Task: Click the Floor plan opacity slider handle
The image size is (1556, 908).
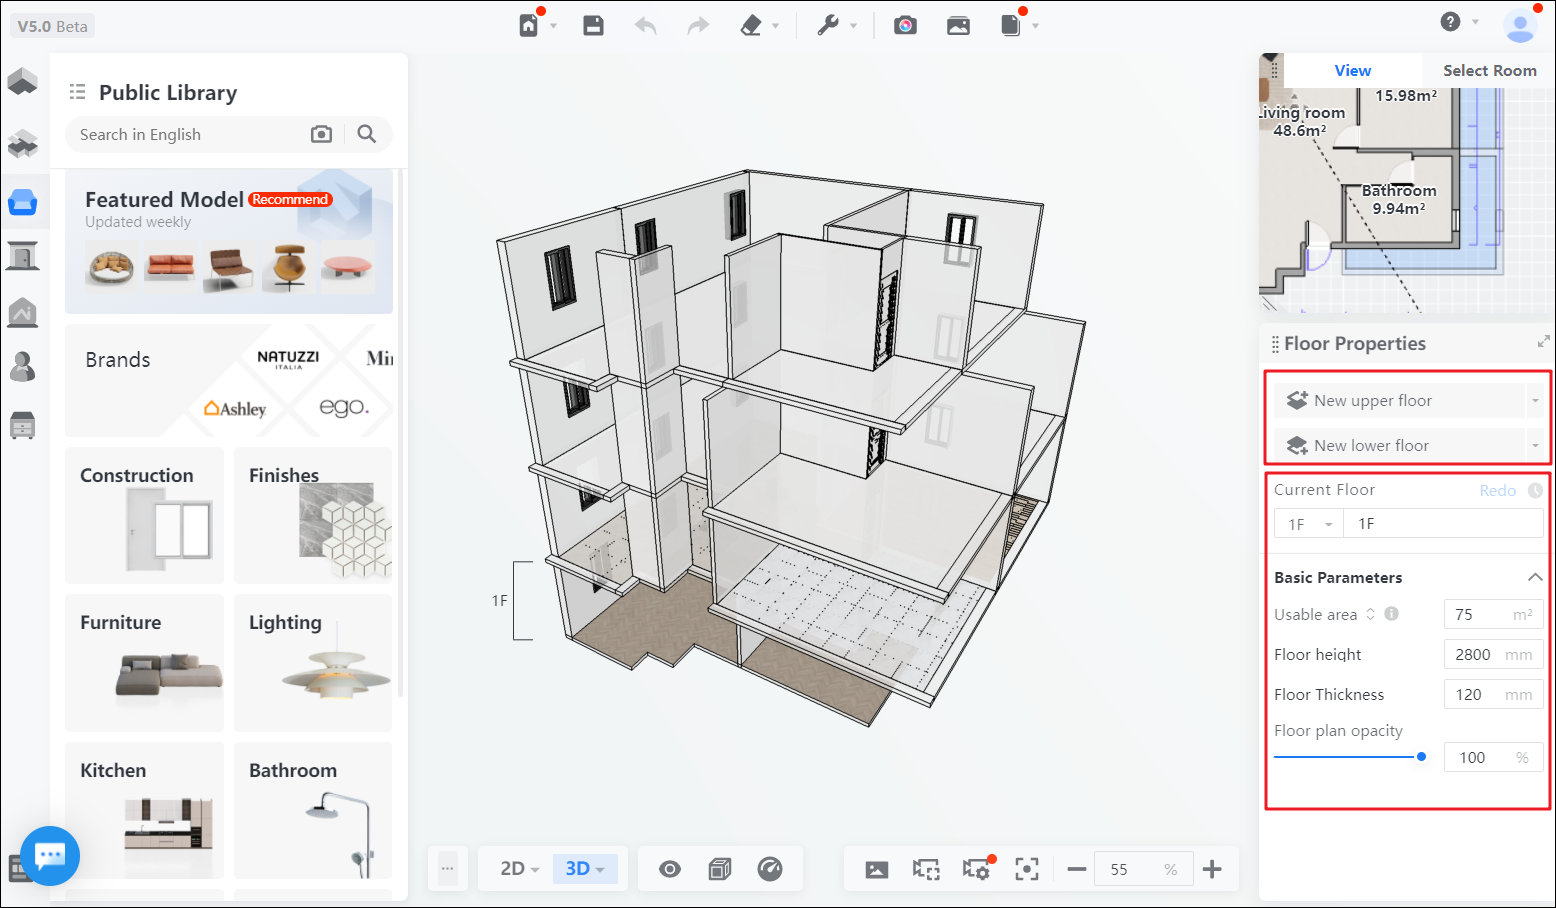Action: 1421,757
